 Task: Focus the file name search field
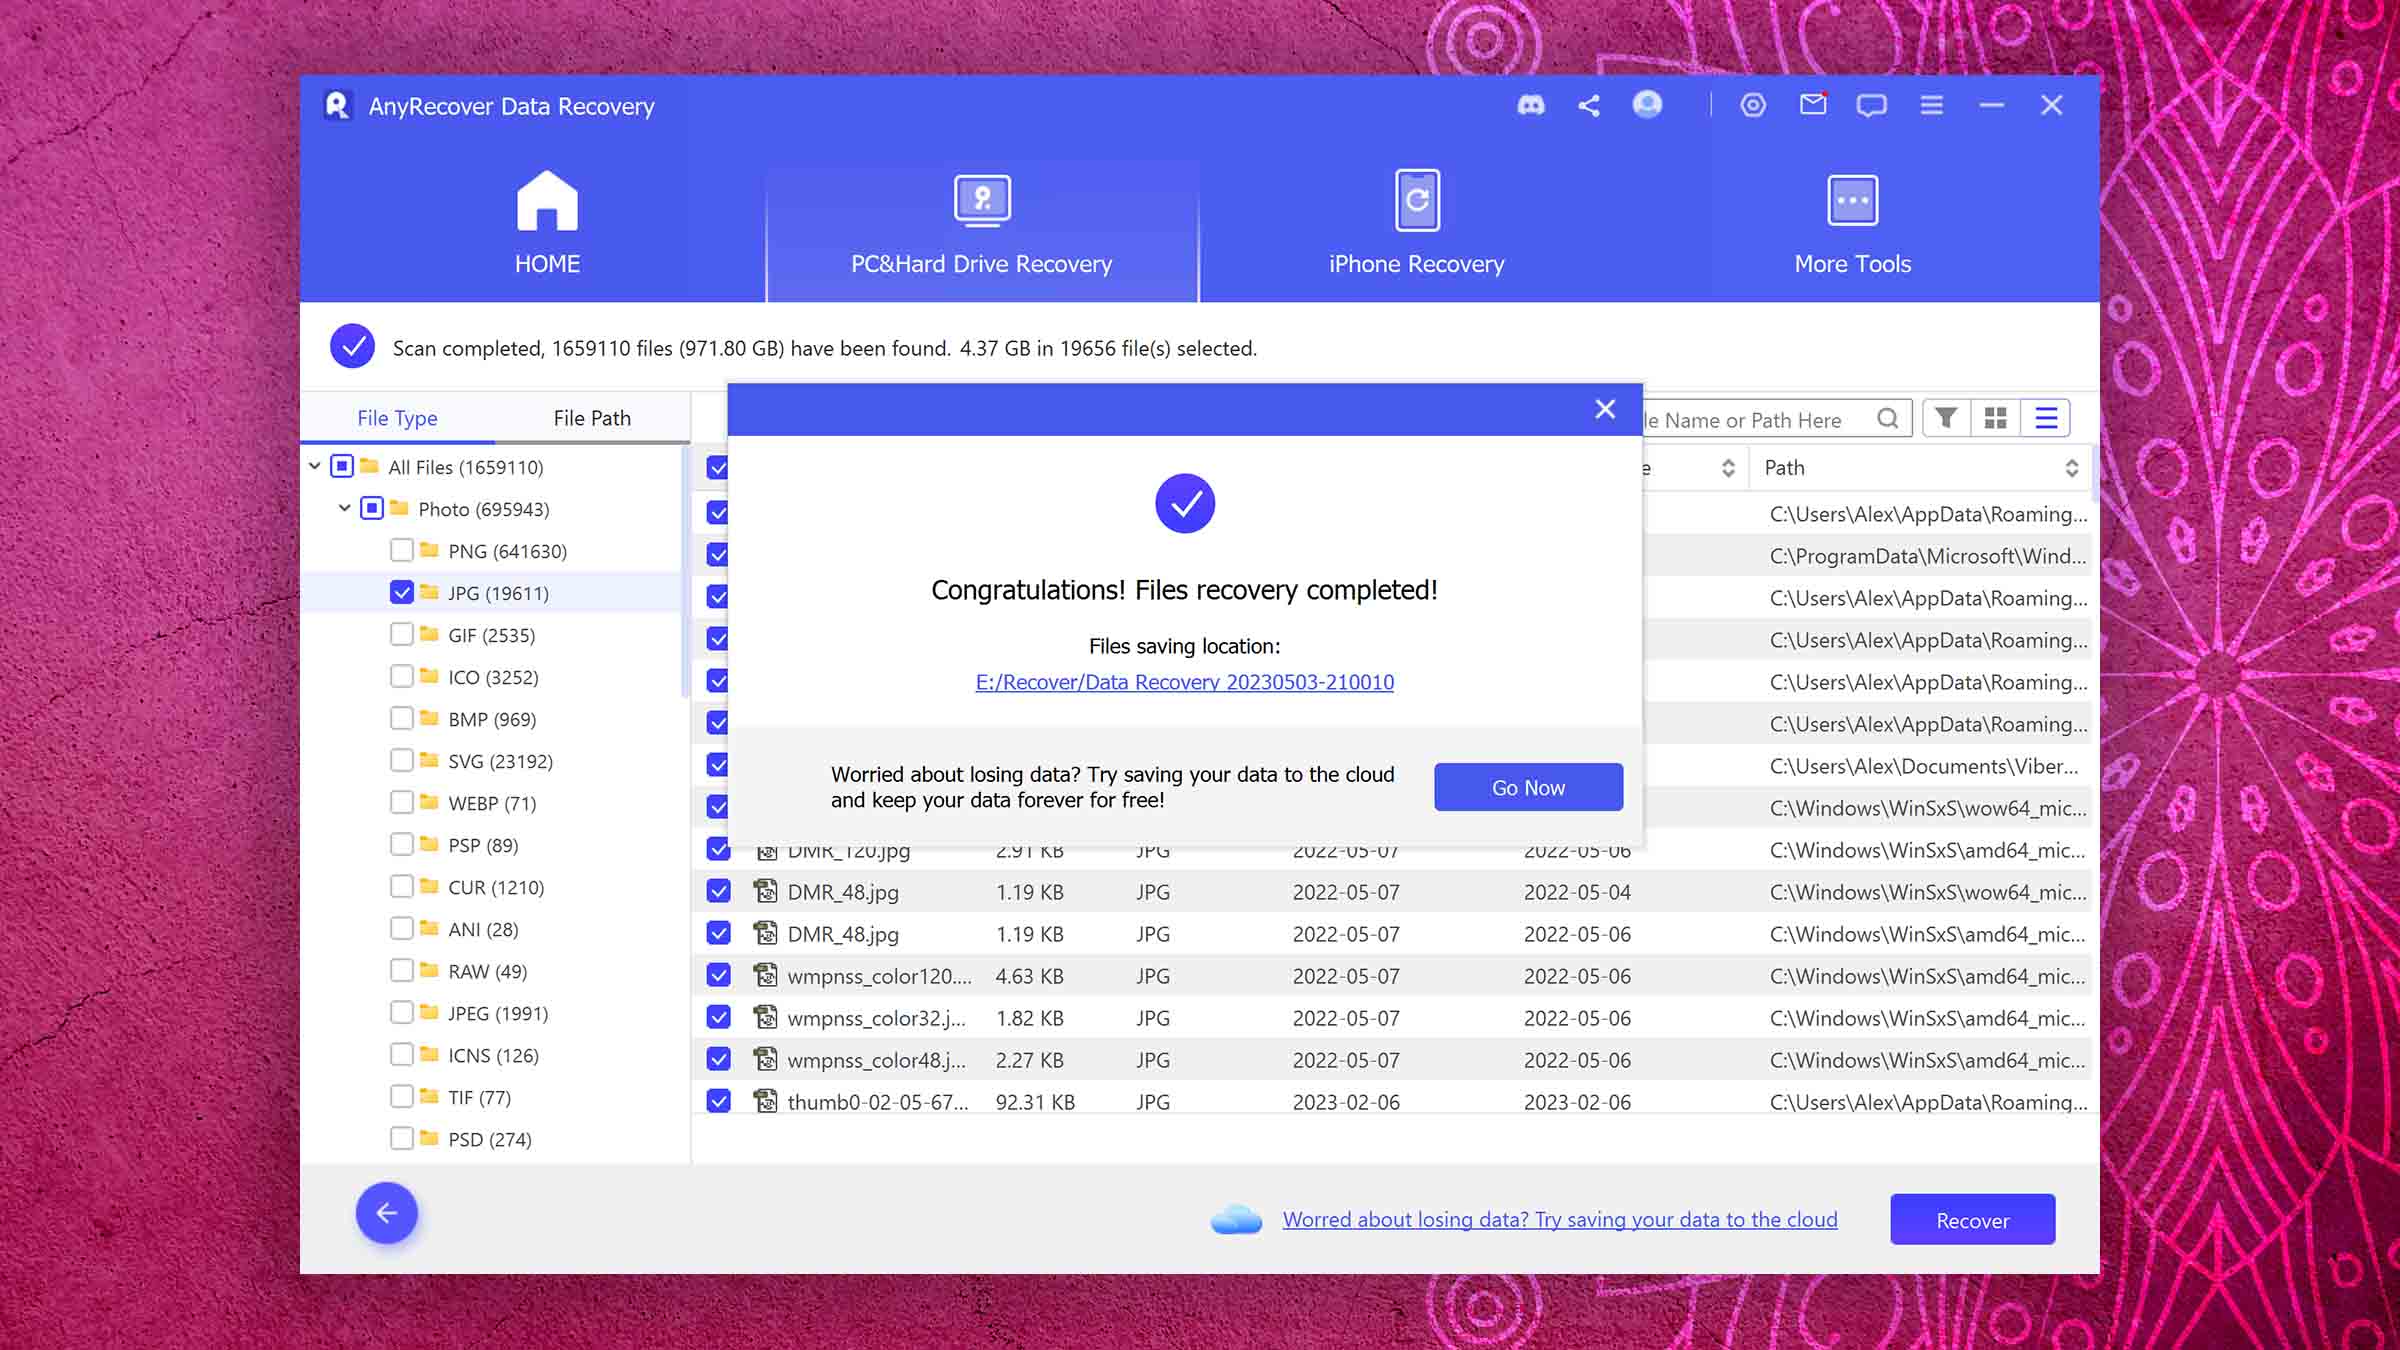[1760, 420]
